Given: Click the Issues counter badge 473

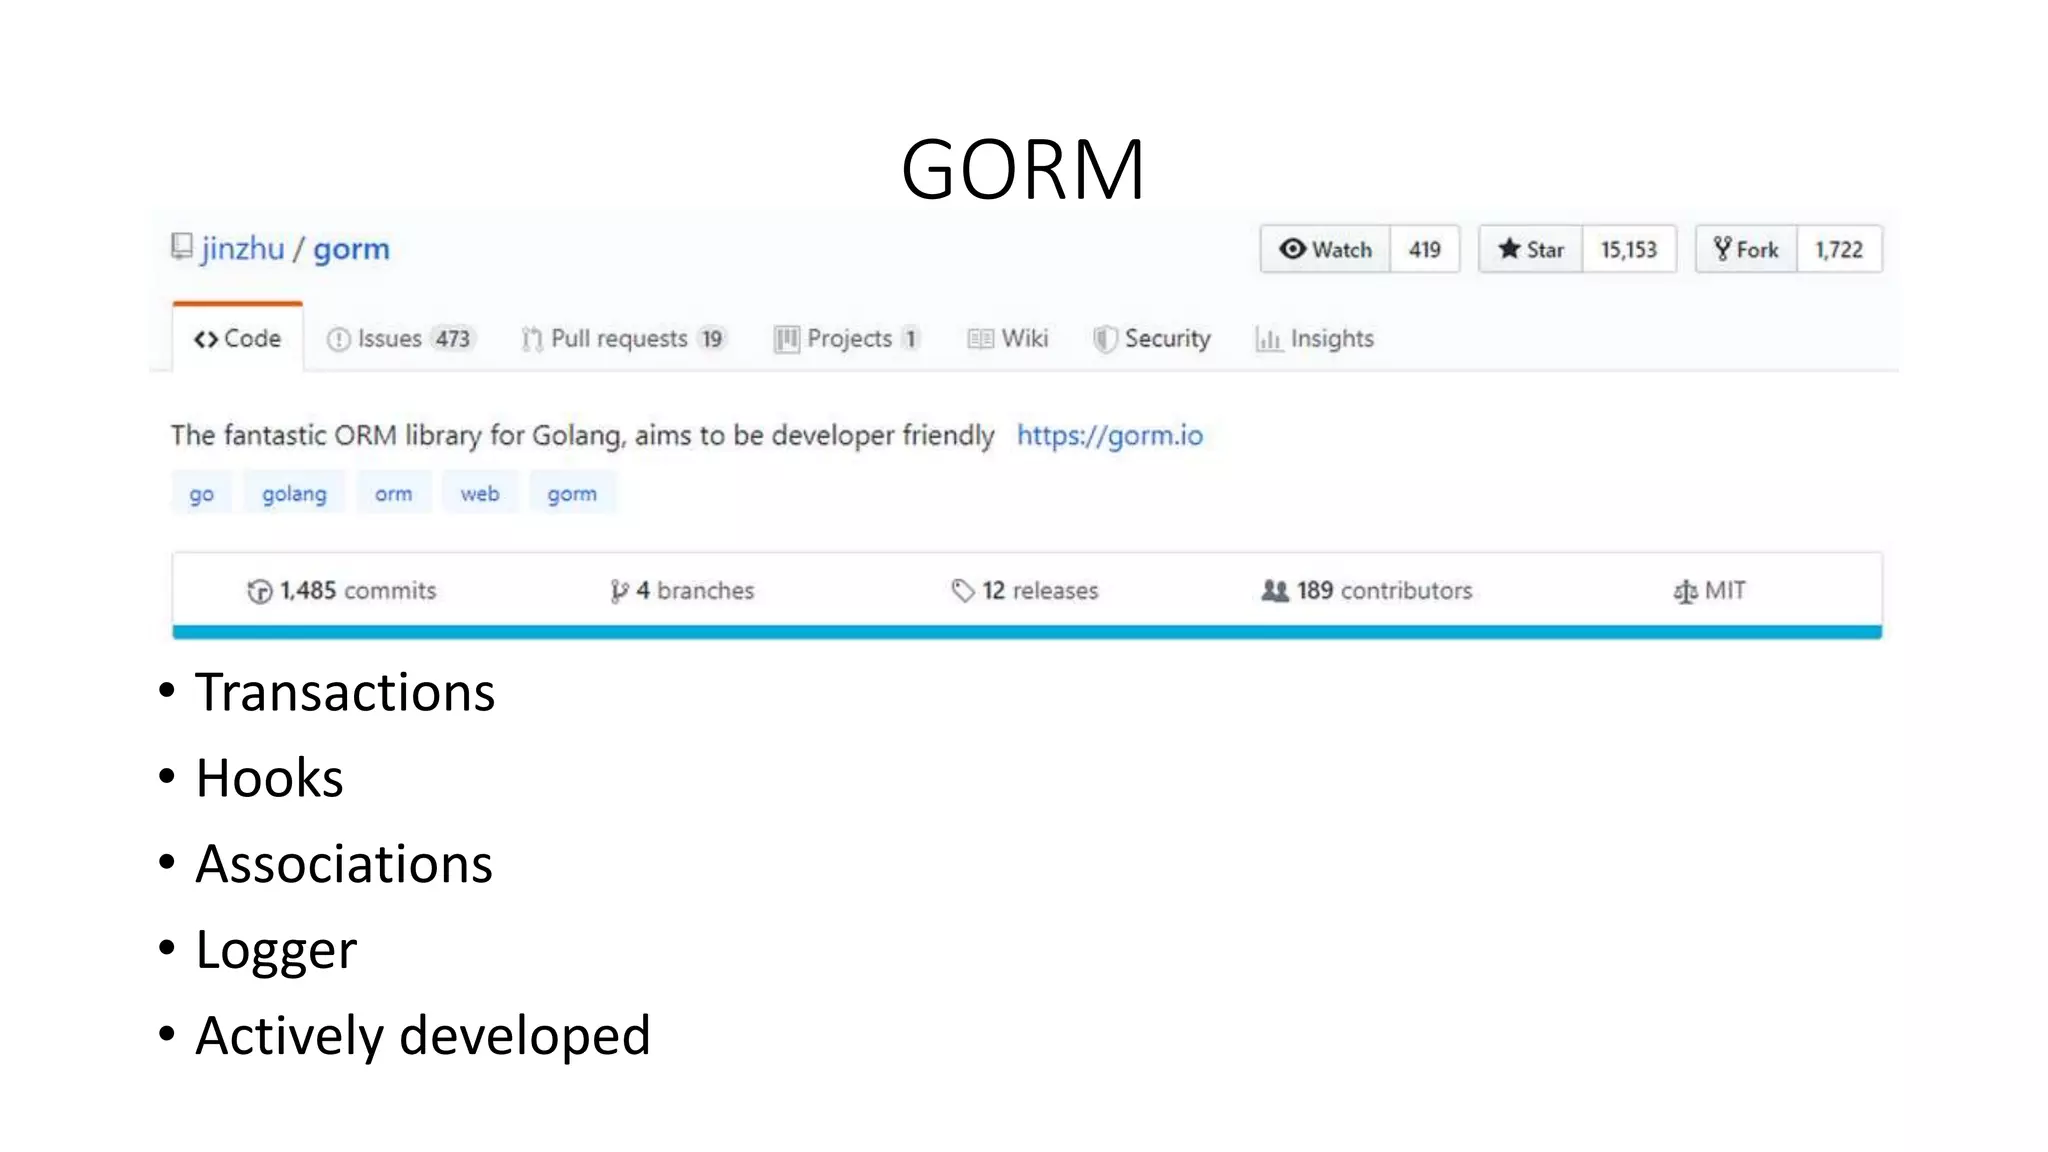Looking at the screenshot, I should click(x=452, y=339).
